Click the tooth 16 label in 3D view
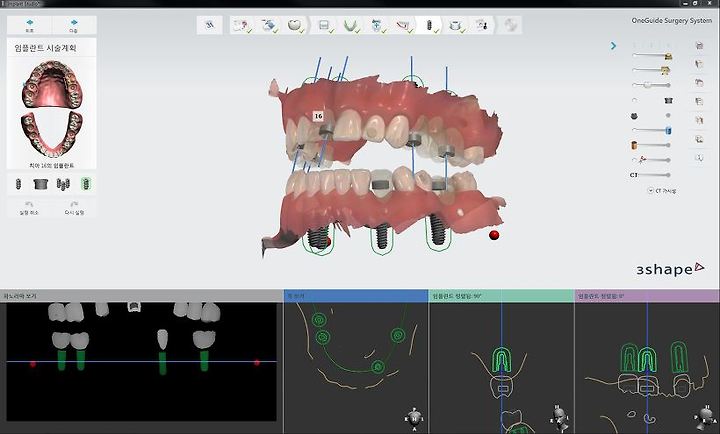 (x=318, y=116)
